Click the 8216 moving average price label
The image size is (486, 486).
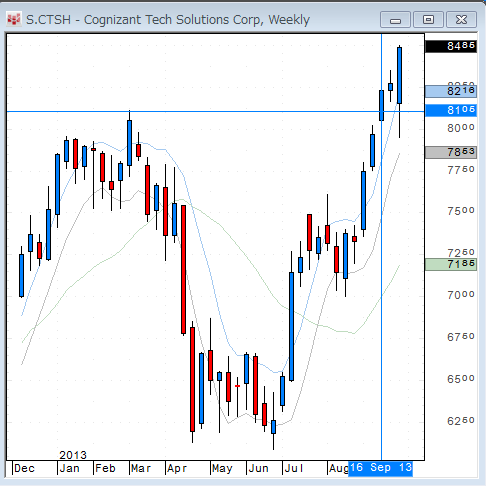pos(451,91)
